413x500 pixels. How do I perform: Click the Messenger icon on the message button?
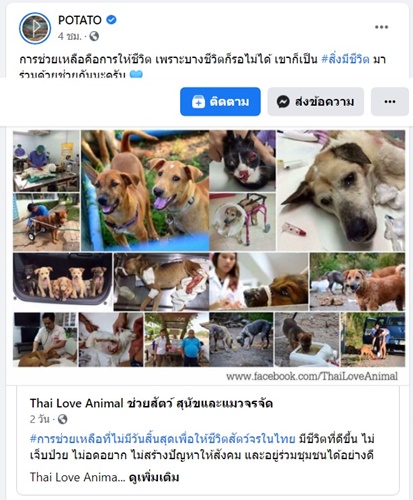[283, 102]
